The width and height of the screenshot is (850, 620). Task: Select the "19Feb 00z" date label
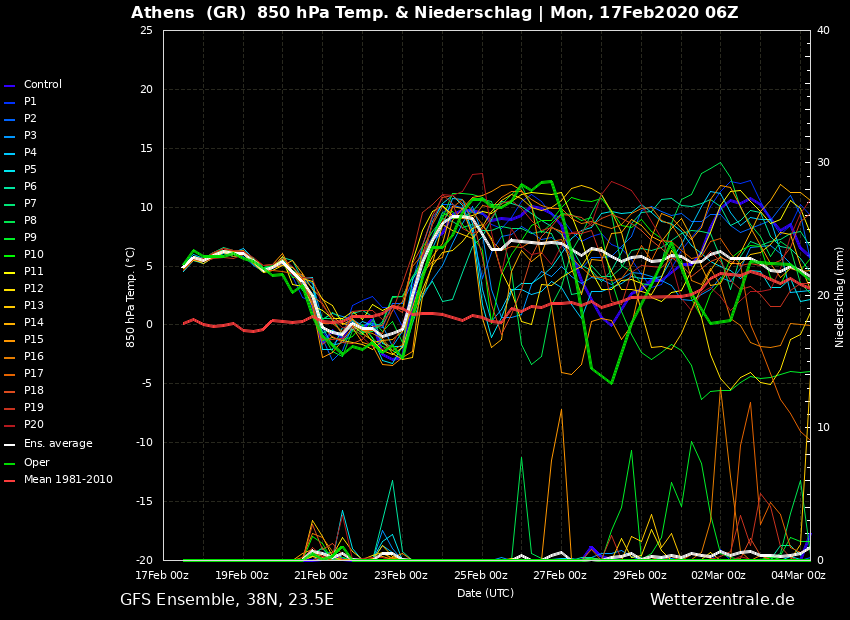coord(242,576)
